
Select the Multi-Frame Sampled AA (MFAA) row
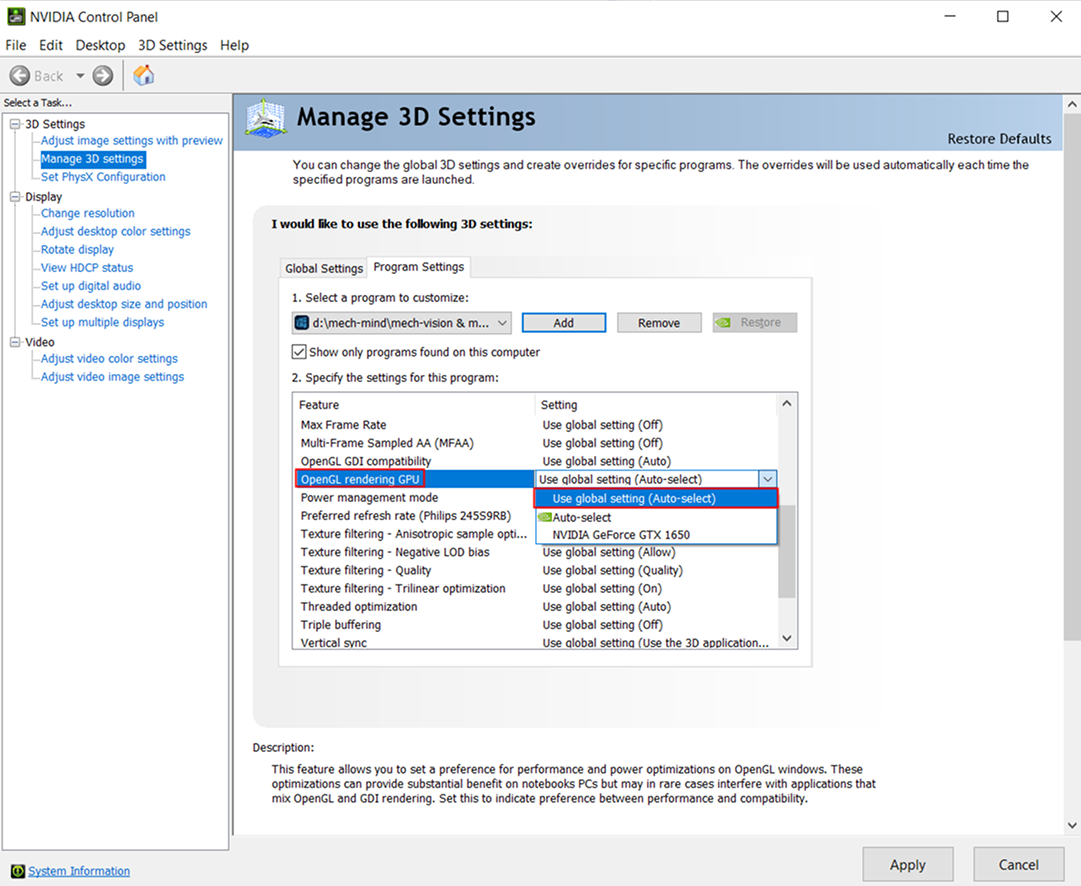click(536, 443)
